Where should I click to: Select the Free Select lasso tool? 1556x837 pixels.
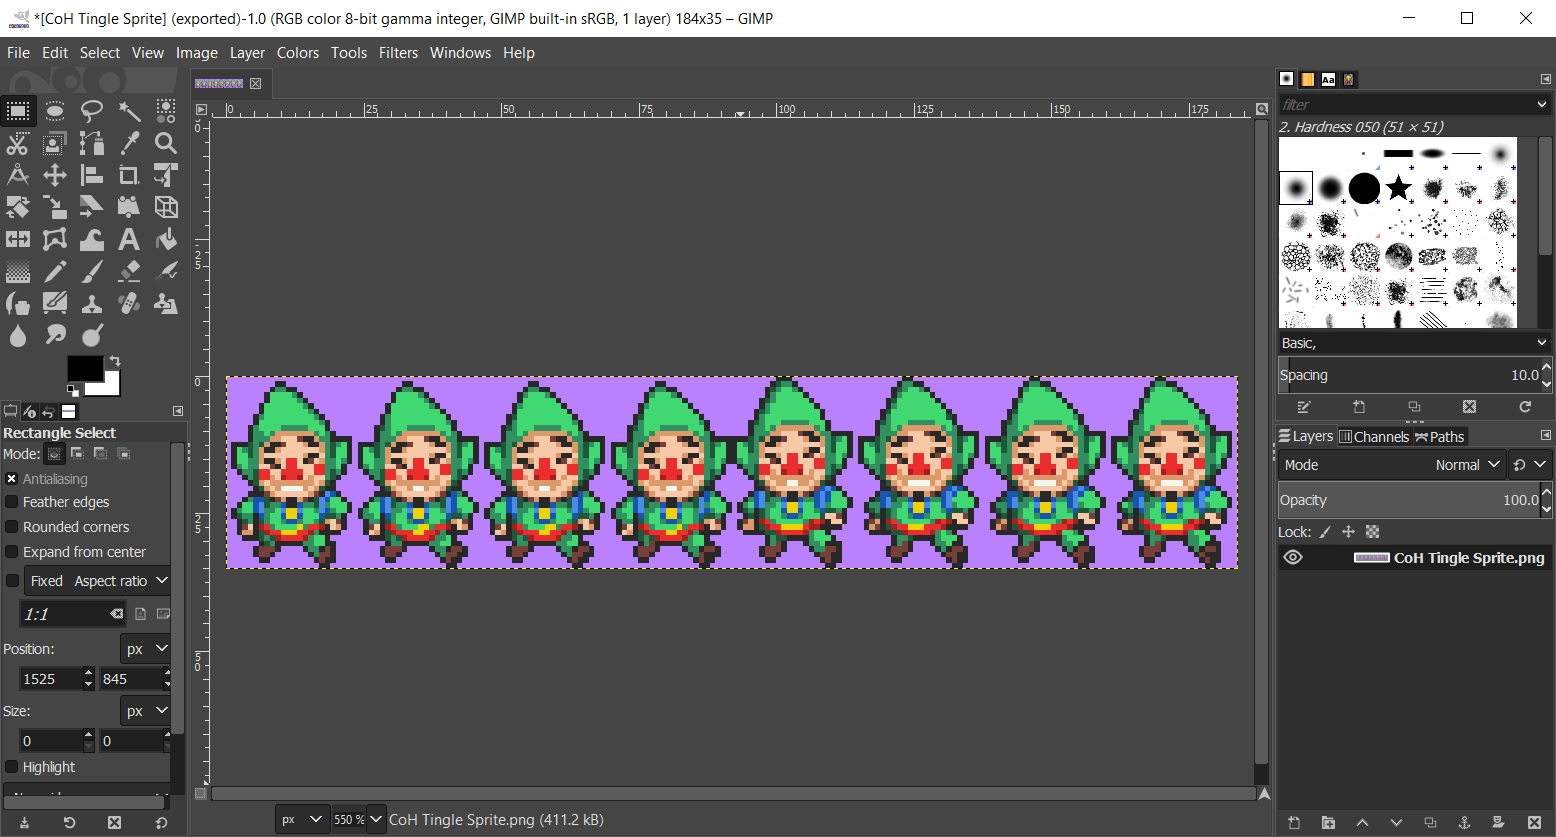(92, 110)
